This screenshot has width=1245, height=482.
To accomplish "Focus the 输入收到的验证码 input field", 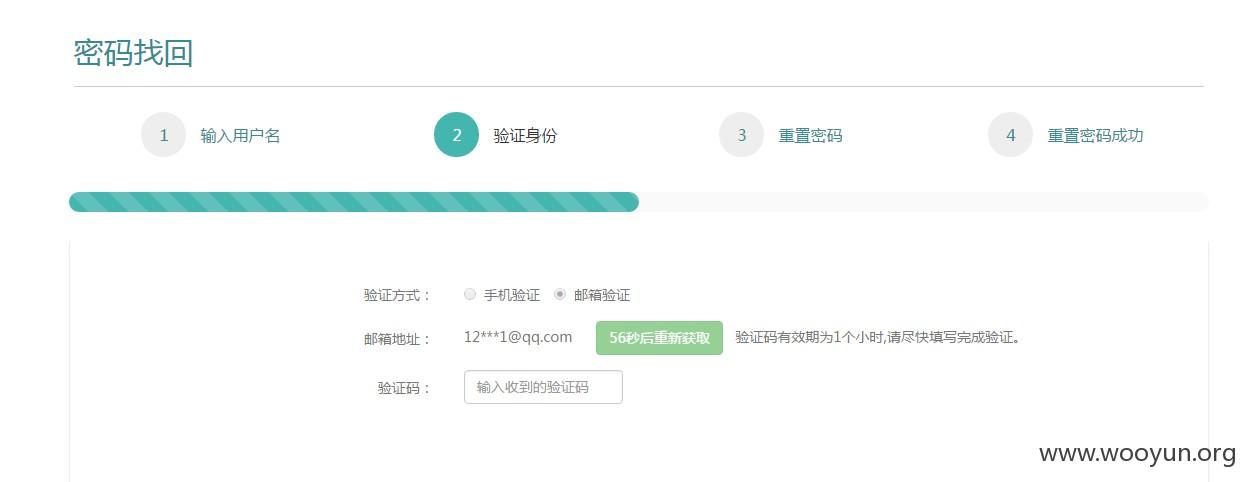I will click(543, 387).
